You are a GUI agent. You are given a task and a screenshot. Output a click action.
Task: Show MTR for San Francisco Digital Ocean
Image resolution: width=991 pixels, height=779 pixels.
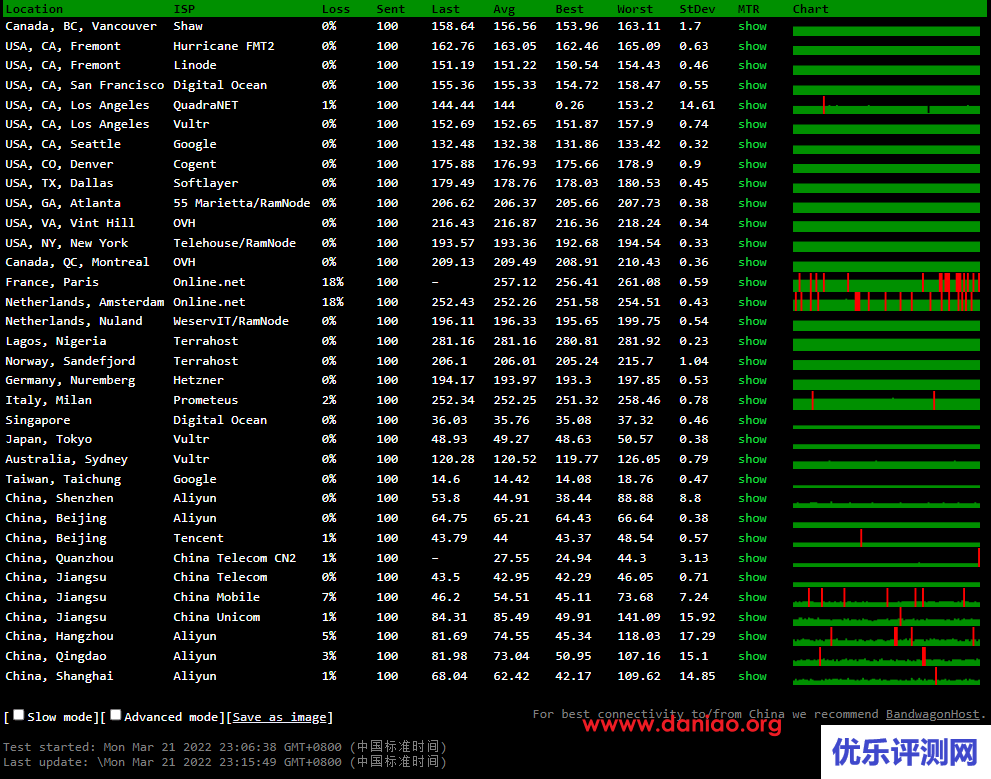point(752,85)
